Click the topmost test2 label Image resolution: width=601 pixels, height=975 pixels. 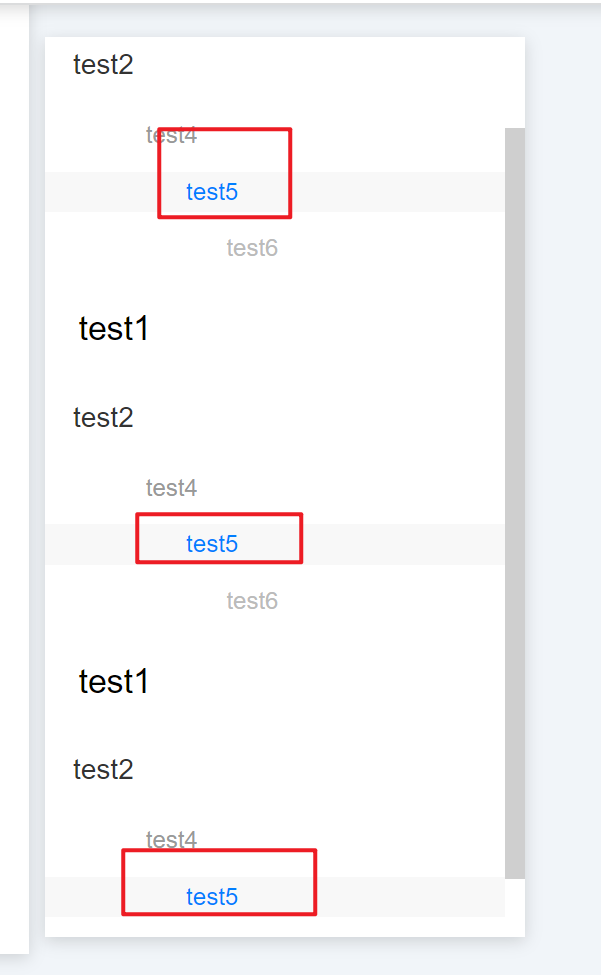(x=102, y=65)
